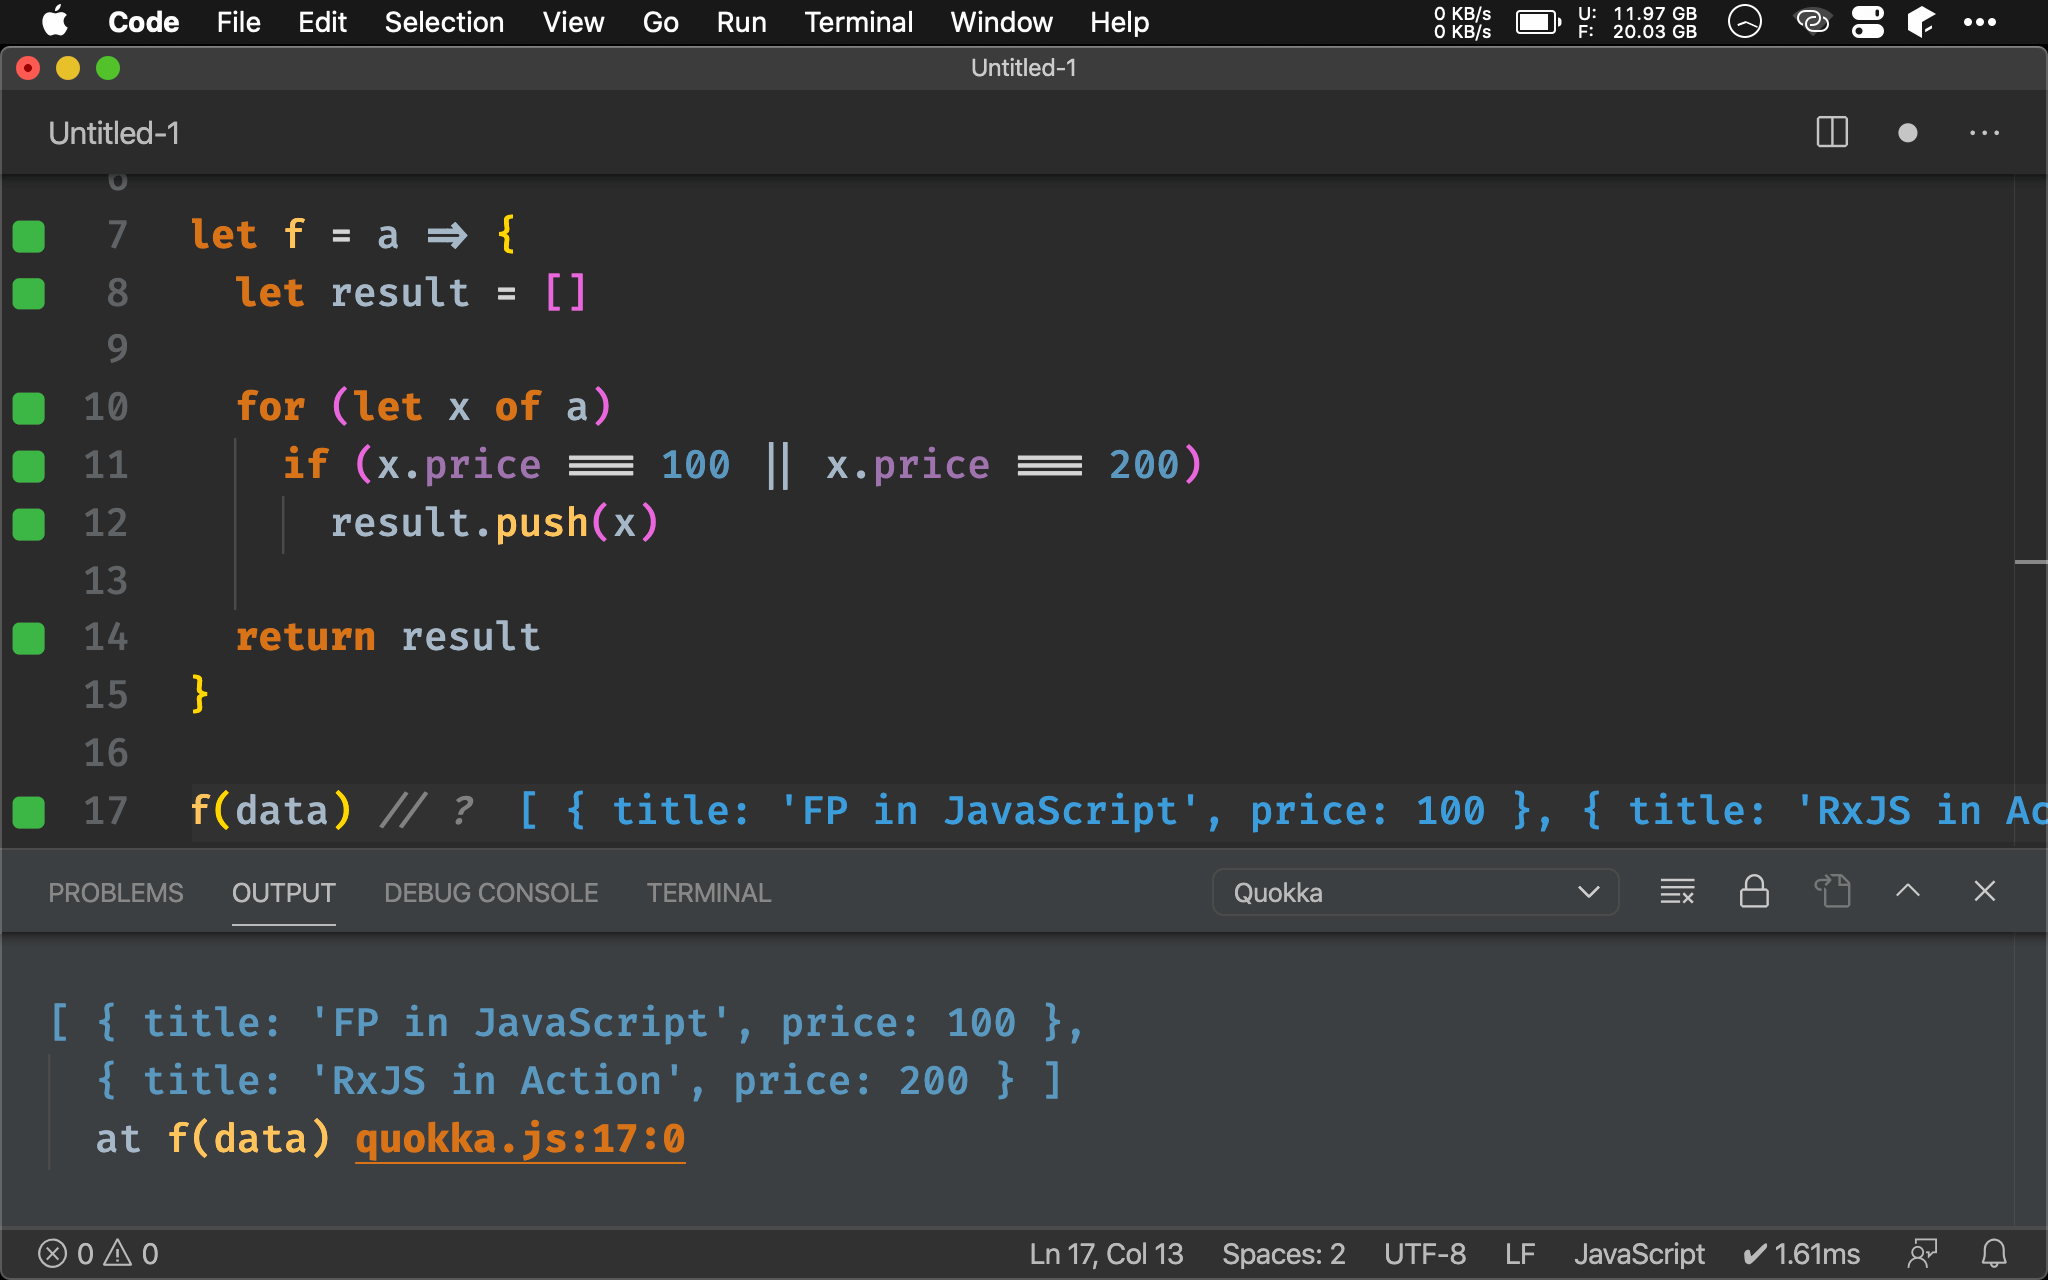Open the Edit menu
This screenshot has width=2048, height=1280.
click(322, 22)
